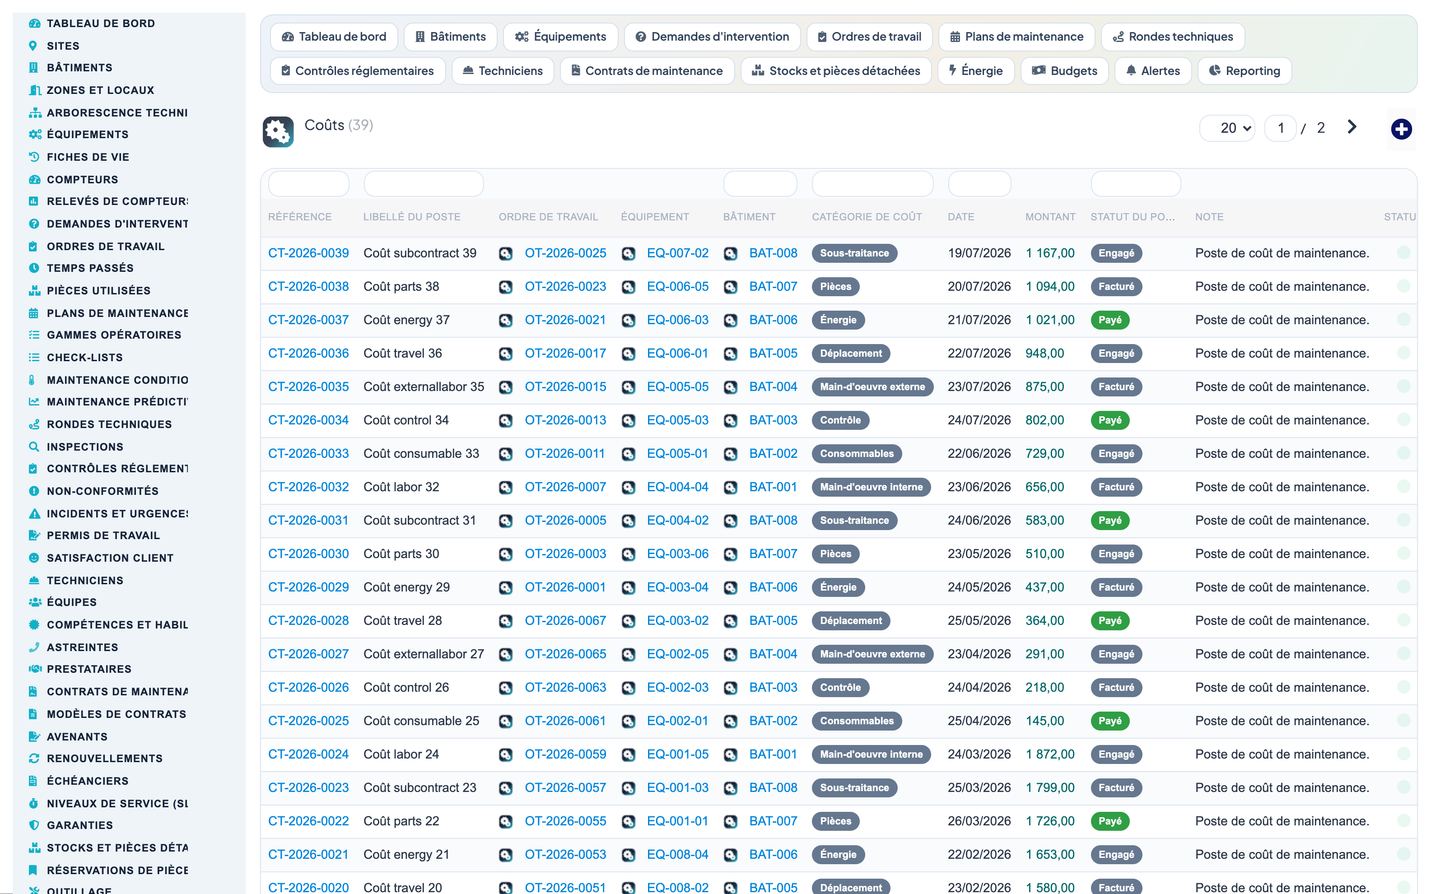Click the Inspections magnifier icon

(x=34, y=447)
